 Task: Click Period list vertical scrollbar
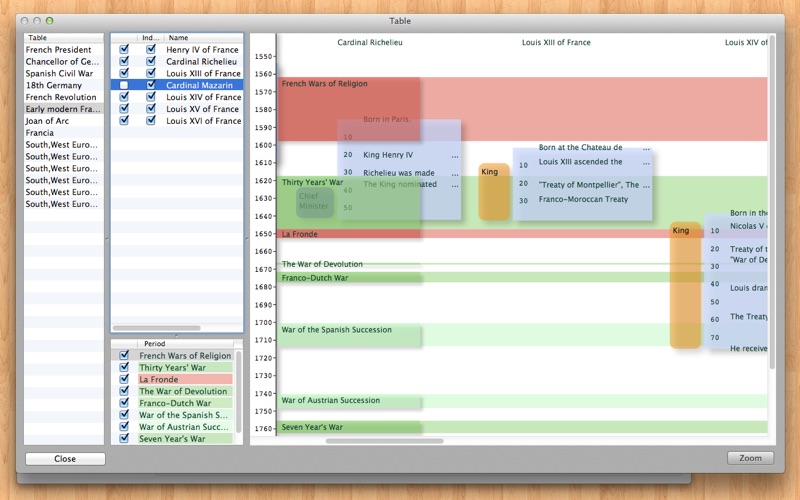tap(238, 391)
